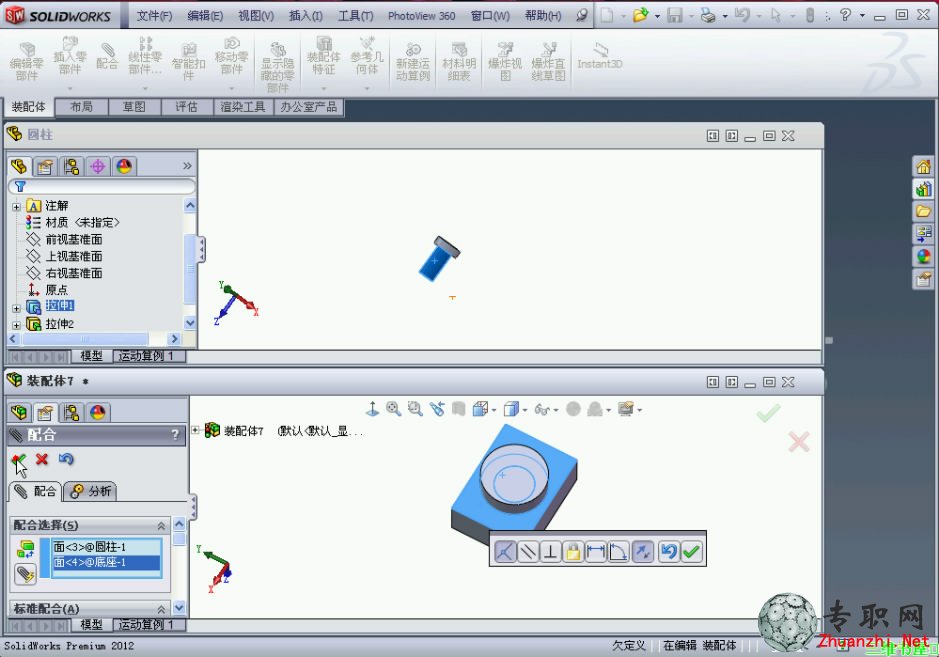Click the undo arrow in mate PropertyManager
This screenshot has width=939, height=657.
66,459
